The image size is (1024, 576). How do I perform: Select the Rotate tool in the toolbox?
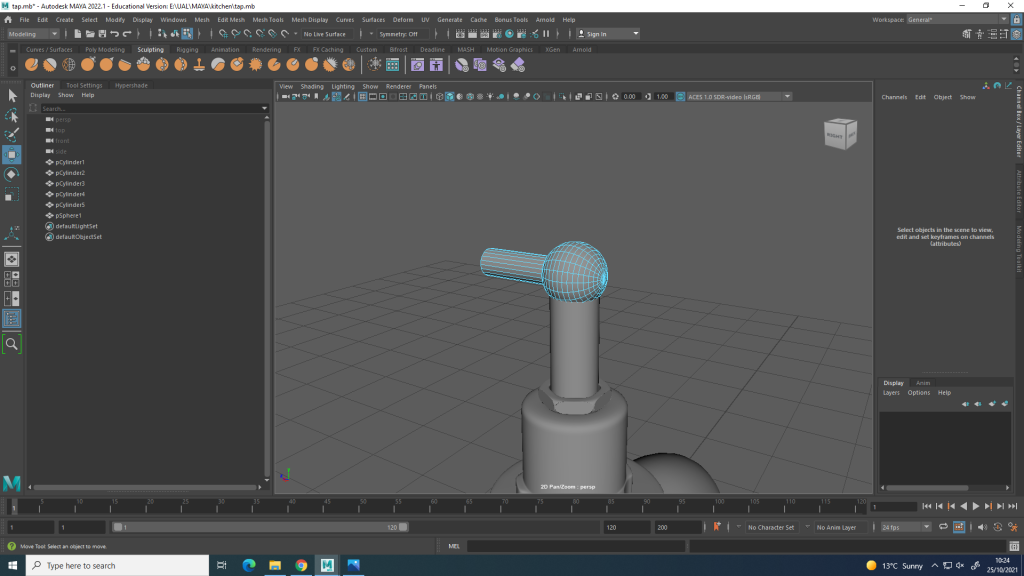click(12, 174)
